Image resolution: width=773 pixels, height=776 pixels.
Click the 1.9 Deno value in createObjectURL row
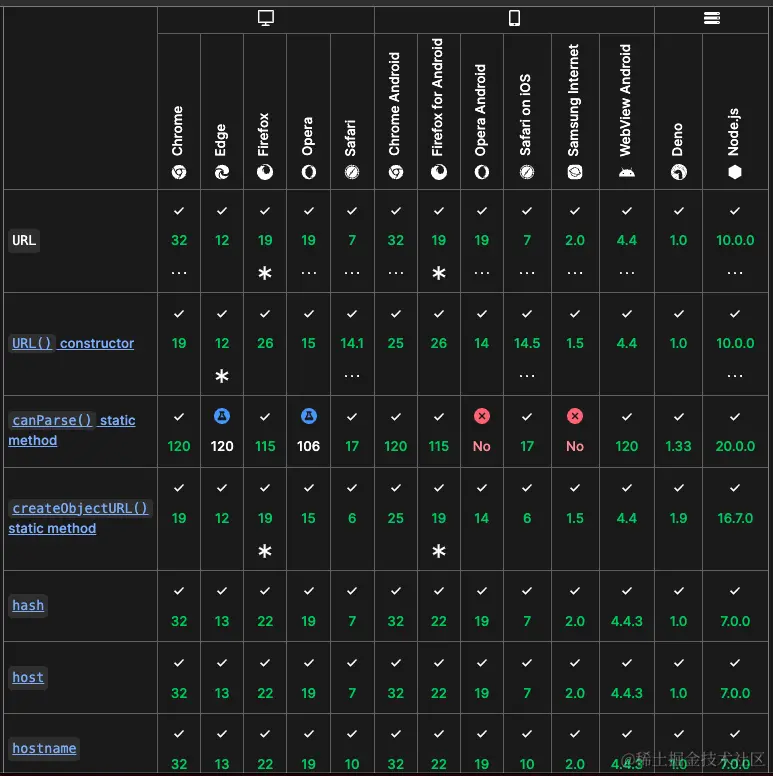678,518
